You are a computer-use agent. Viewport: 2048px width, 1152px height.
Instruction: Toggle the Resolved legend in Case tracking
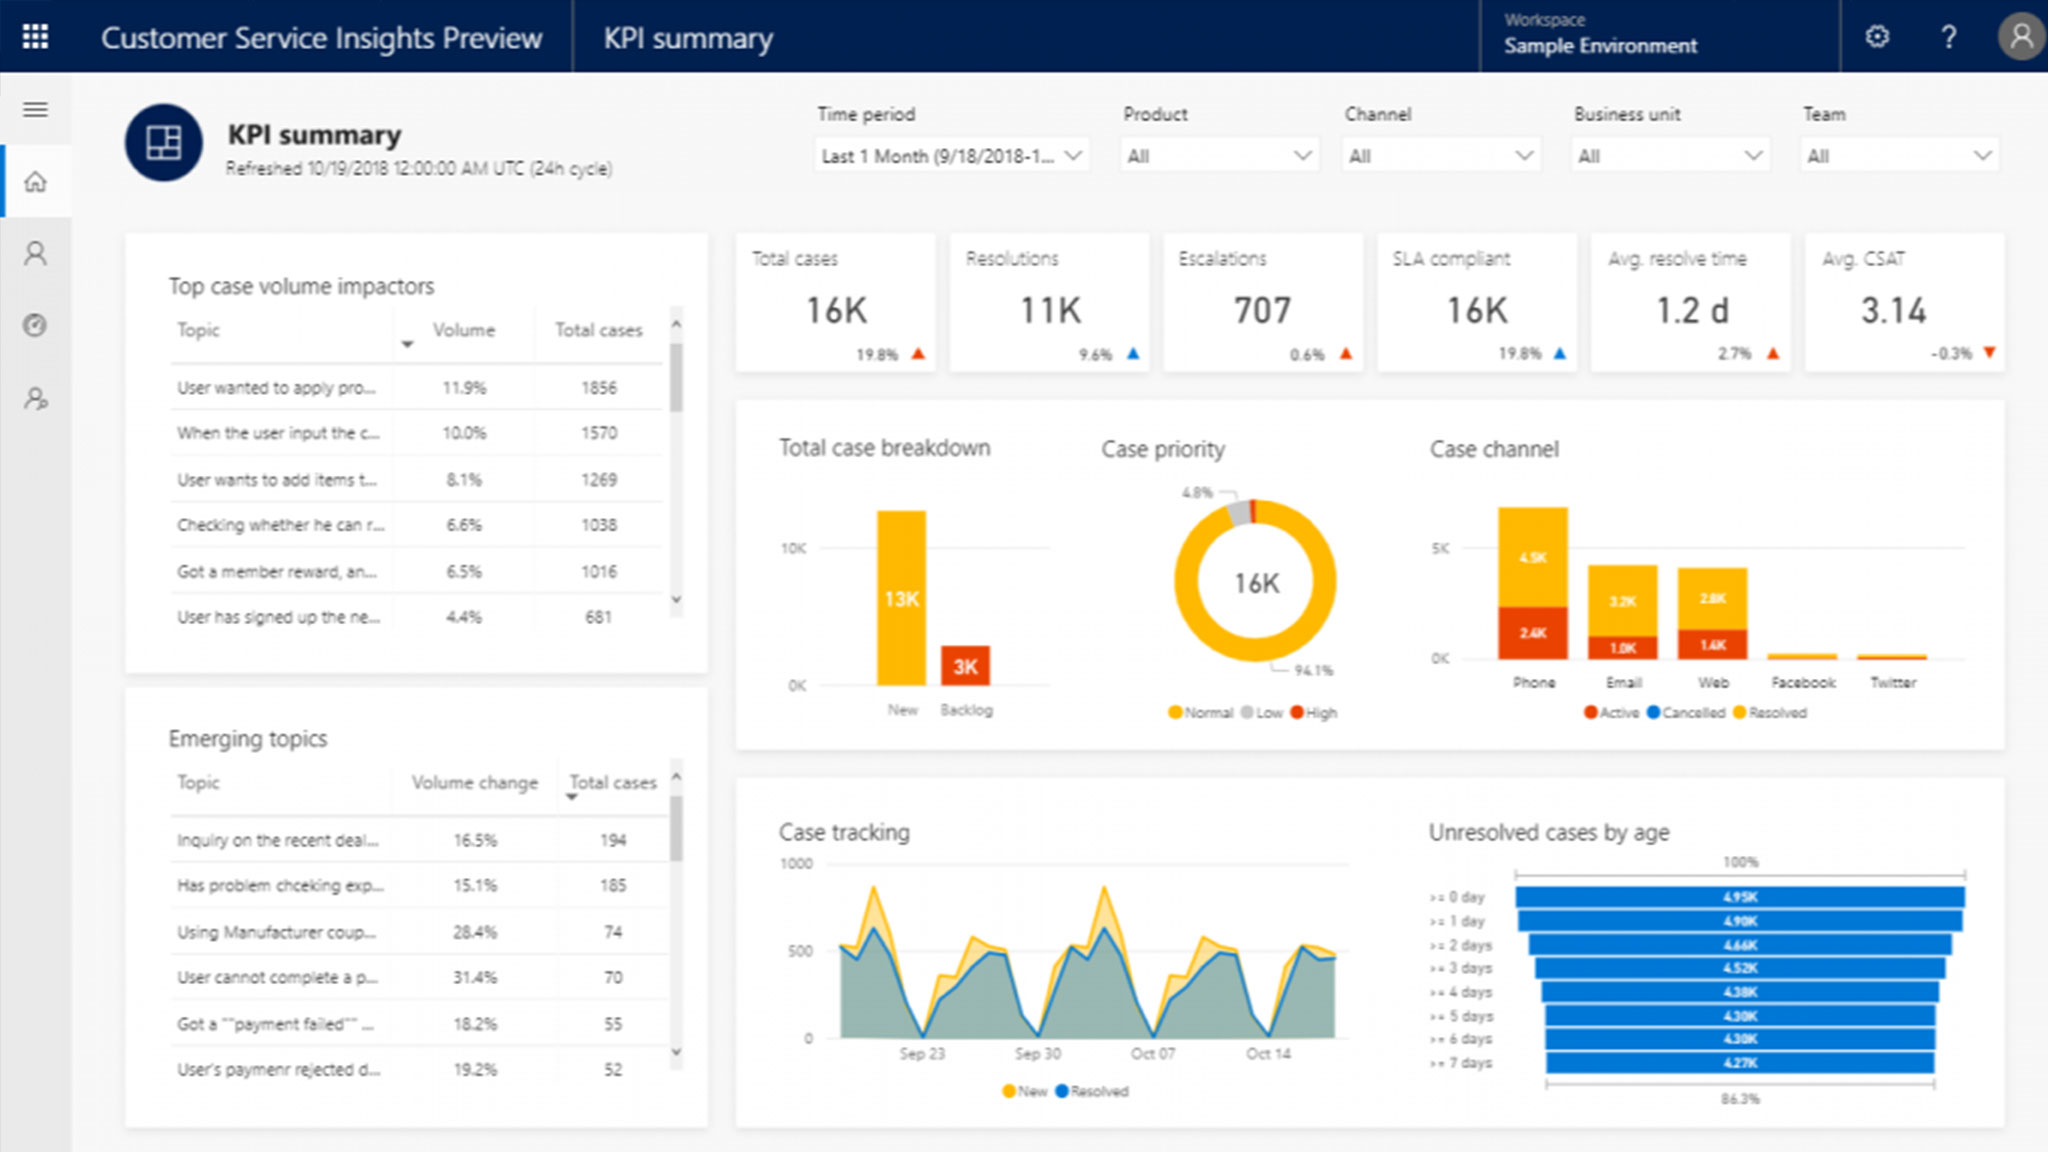(1092, 1091)
